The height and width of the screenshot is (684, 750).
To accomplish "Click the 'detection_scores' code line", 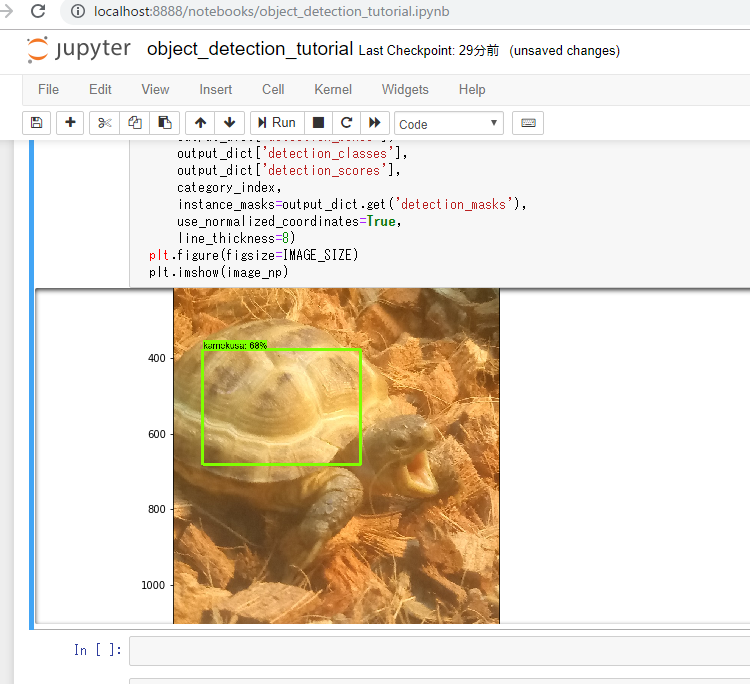I will 288,171.
